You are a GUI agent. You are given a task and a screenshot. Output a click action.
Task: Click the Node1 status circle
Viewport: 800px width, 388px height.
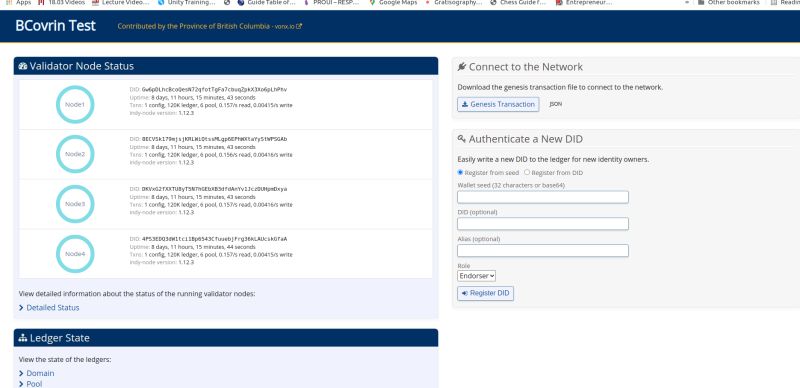coord(75,105)
